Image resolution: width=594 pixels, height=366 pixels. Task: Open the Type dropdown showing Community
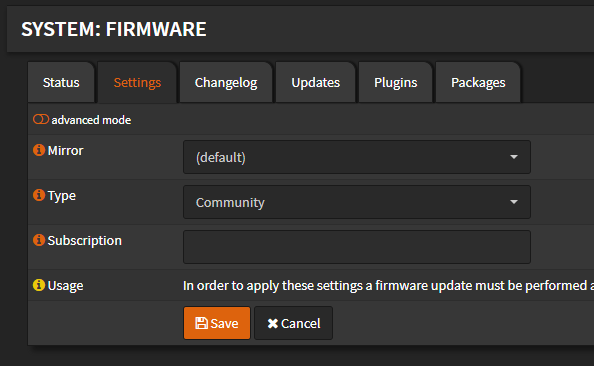click(x=356, y=202)
